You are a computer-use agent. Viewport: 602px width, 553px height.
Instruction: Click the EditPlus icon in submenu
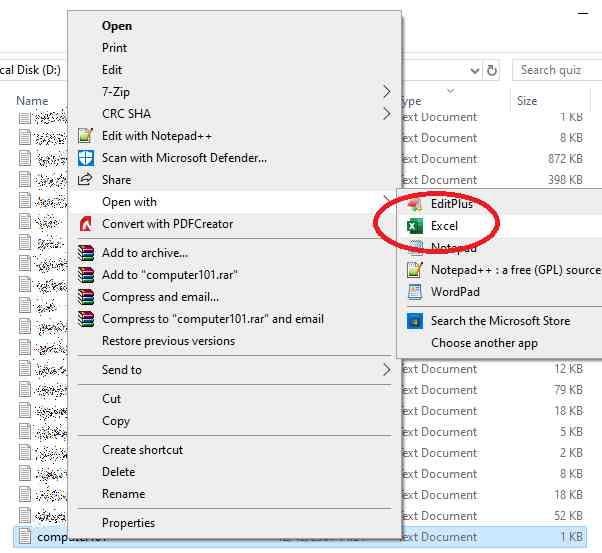(x=414, y=204)
